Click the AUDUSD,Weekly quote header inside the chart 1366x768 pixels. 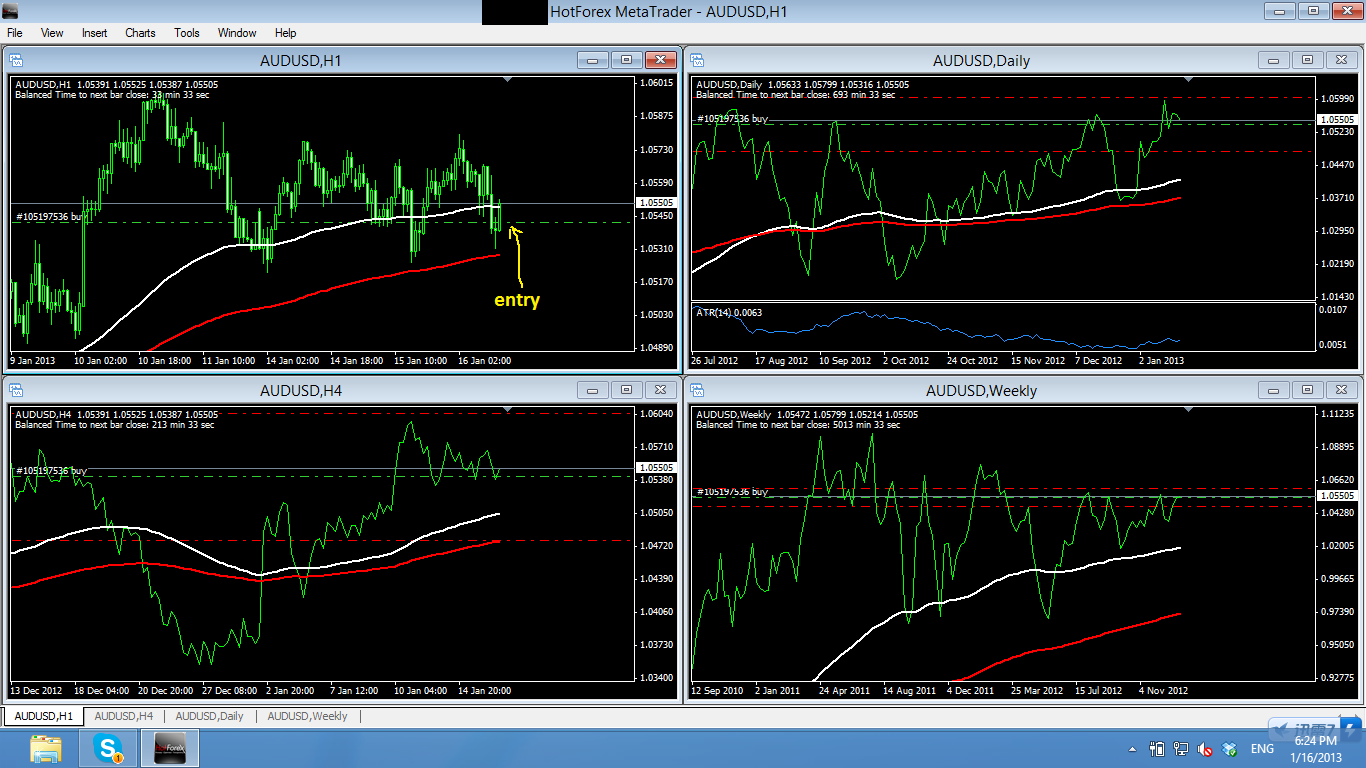click(806, 414)
